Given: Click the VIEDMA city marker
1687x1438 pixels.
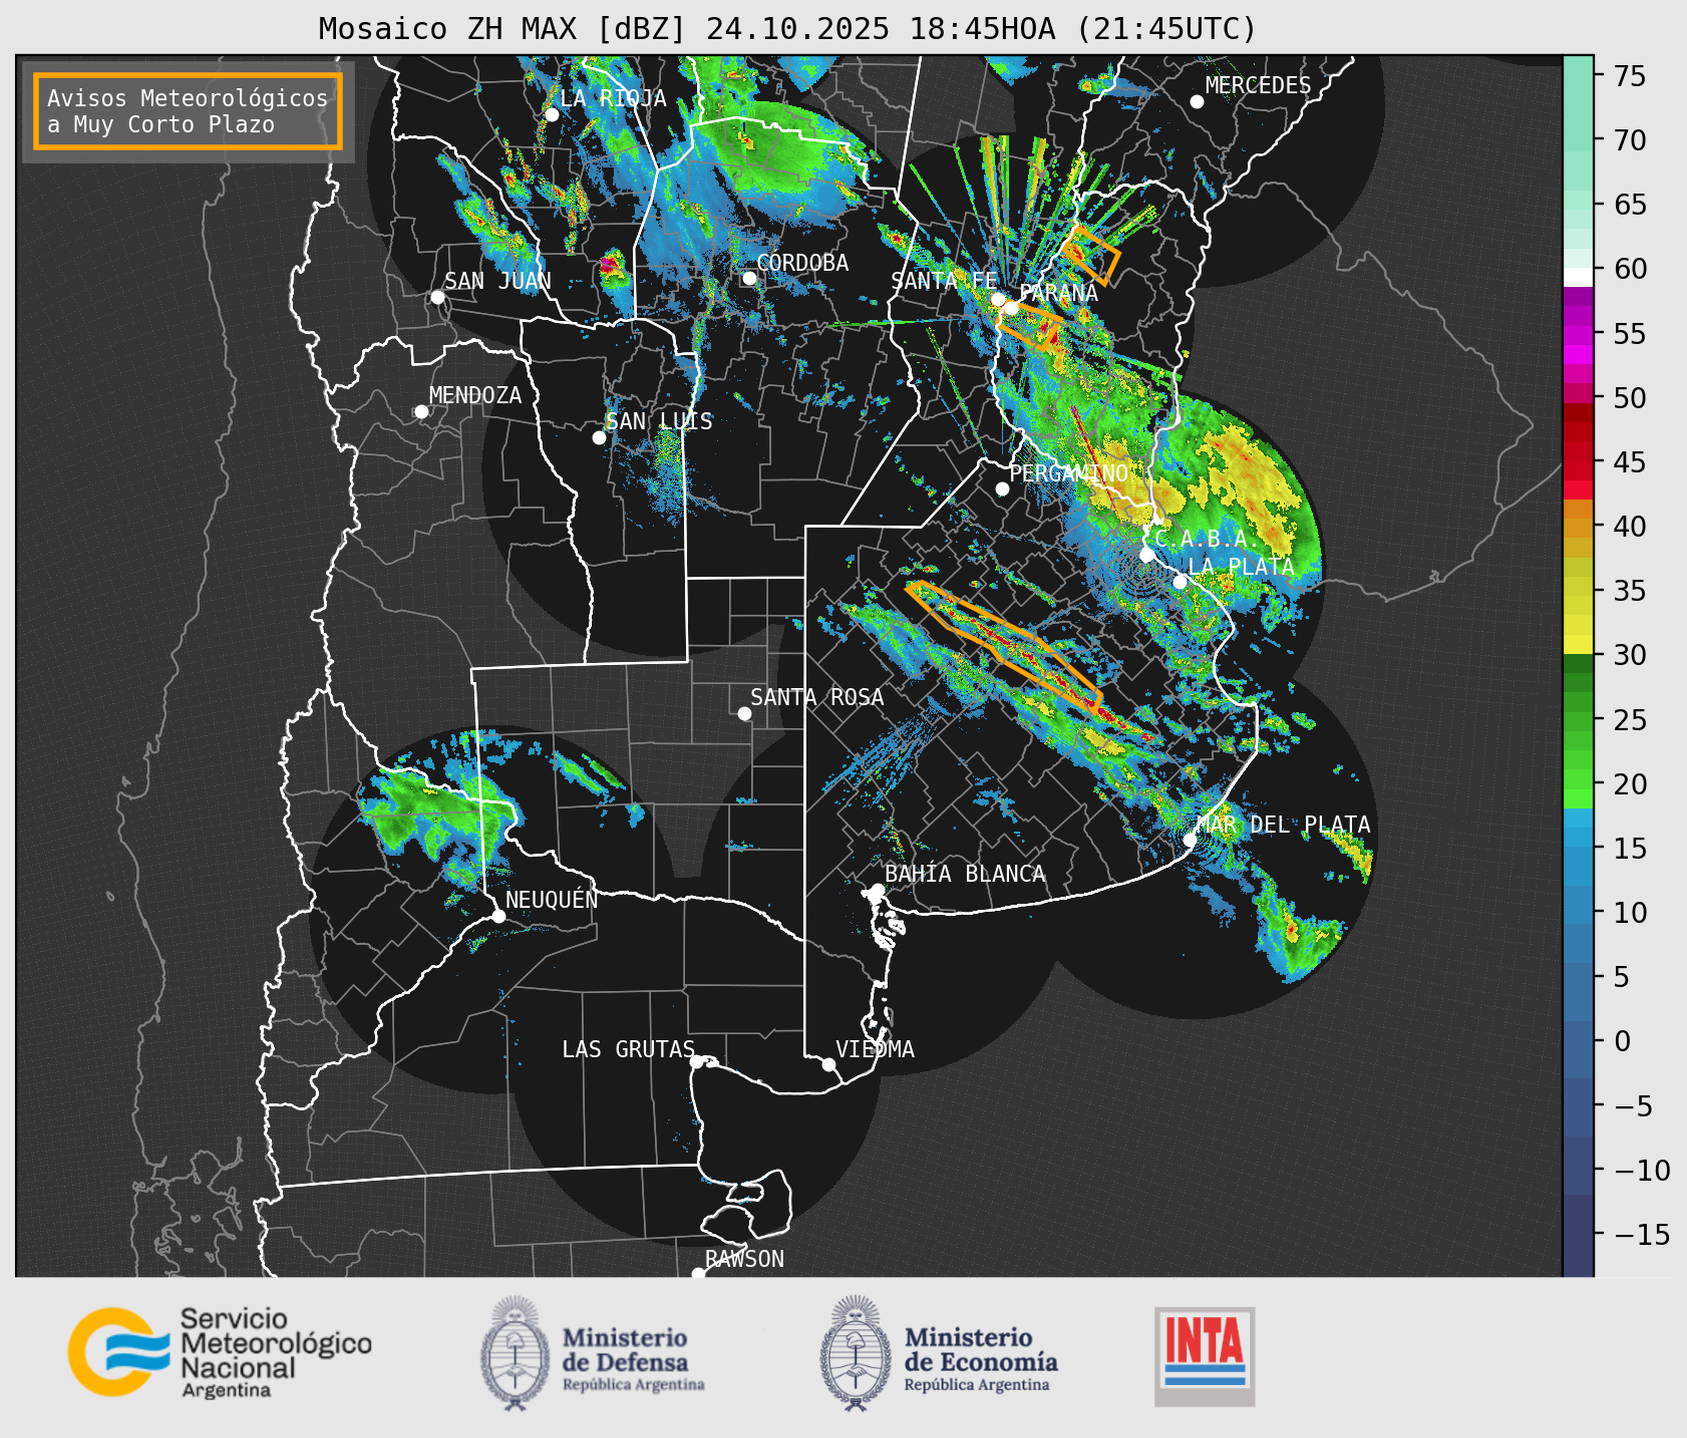Looking at the screenshot, I should click(x=829, y=1064).
